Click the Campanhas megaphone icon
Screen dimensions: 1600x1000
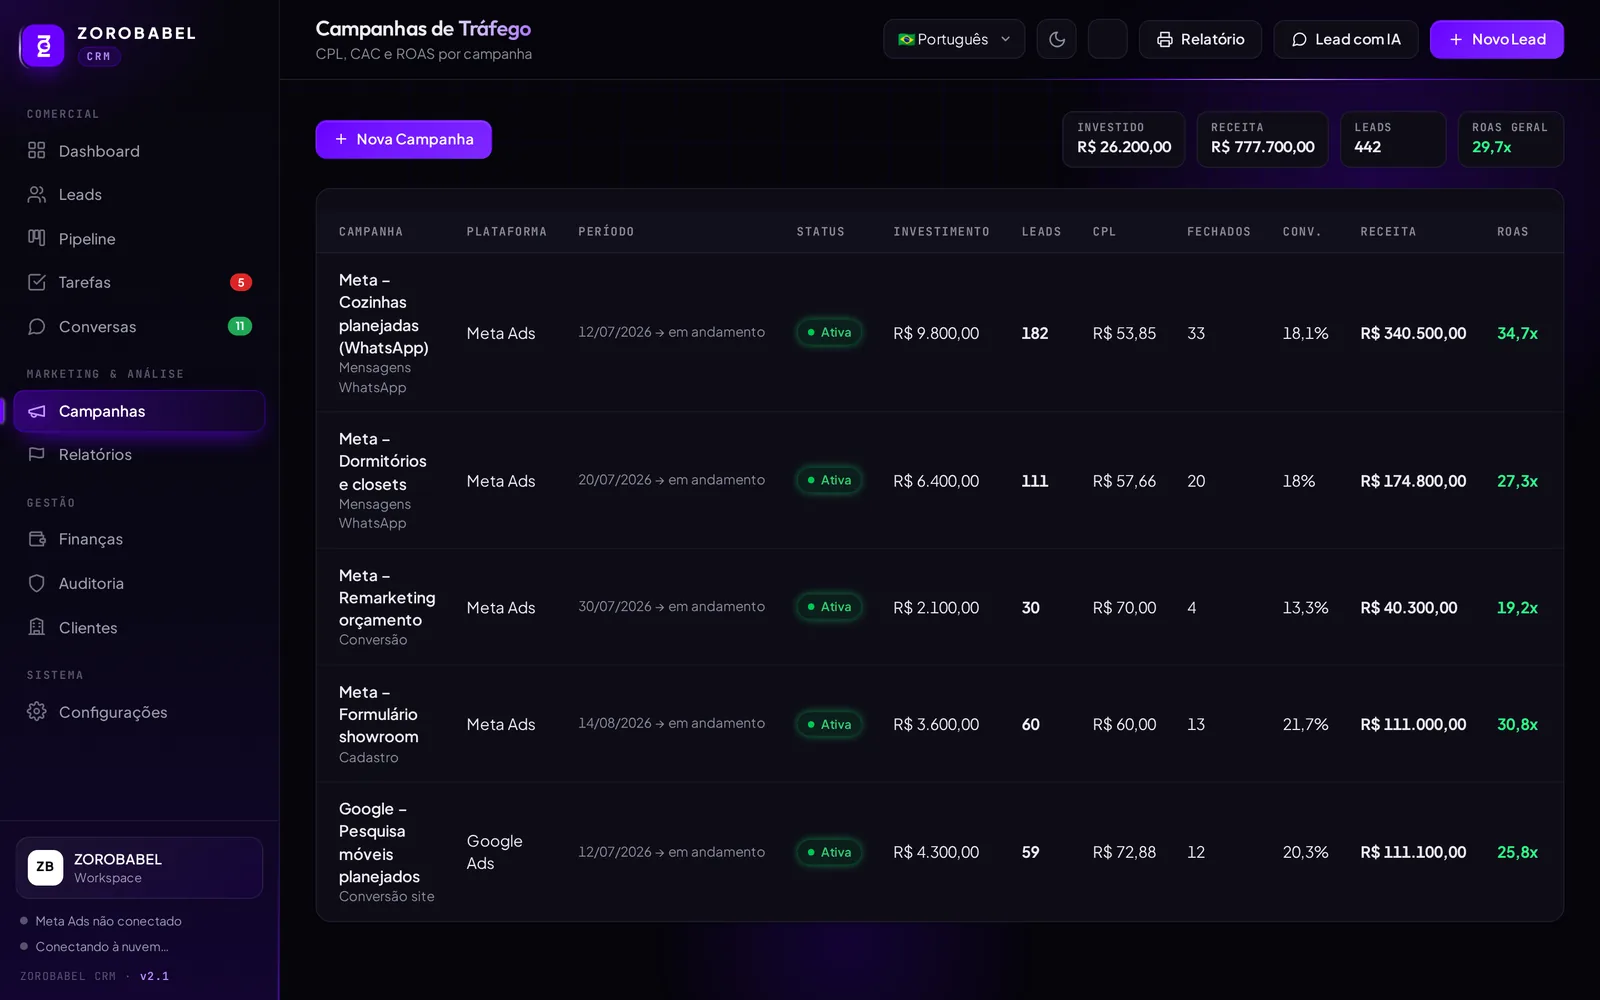point(37,411)
